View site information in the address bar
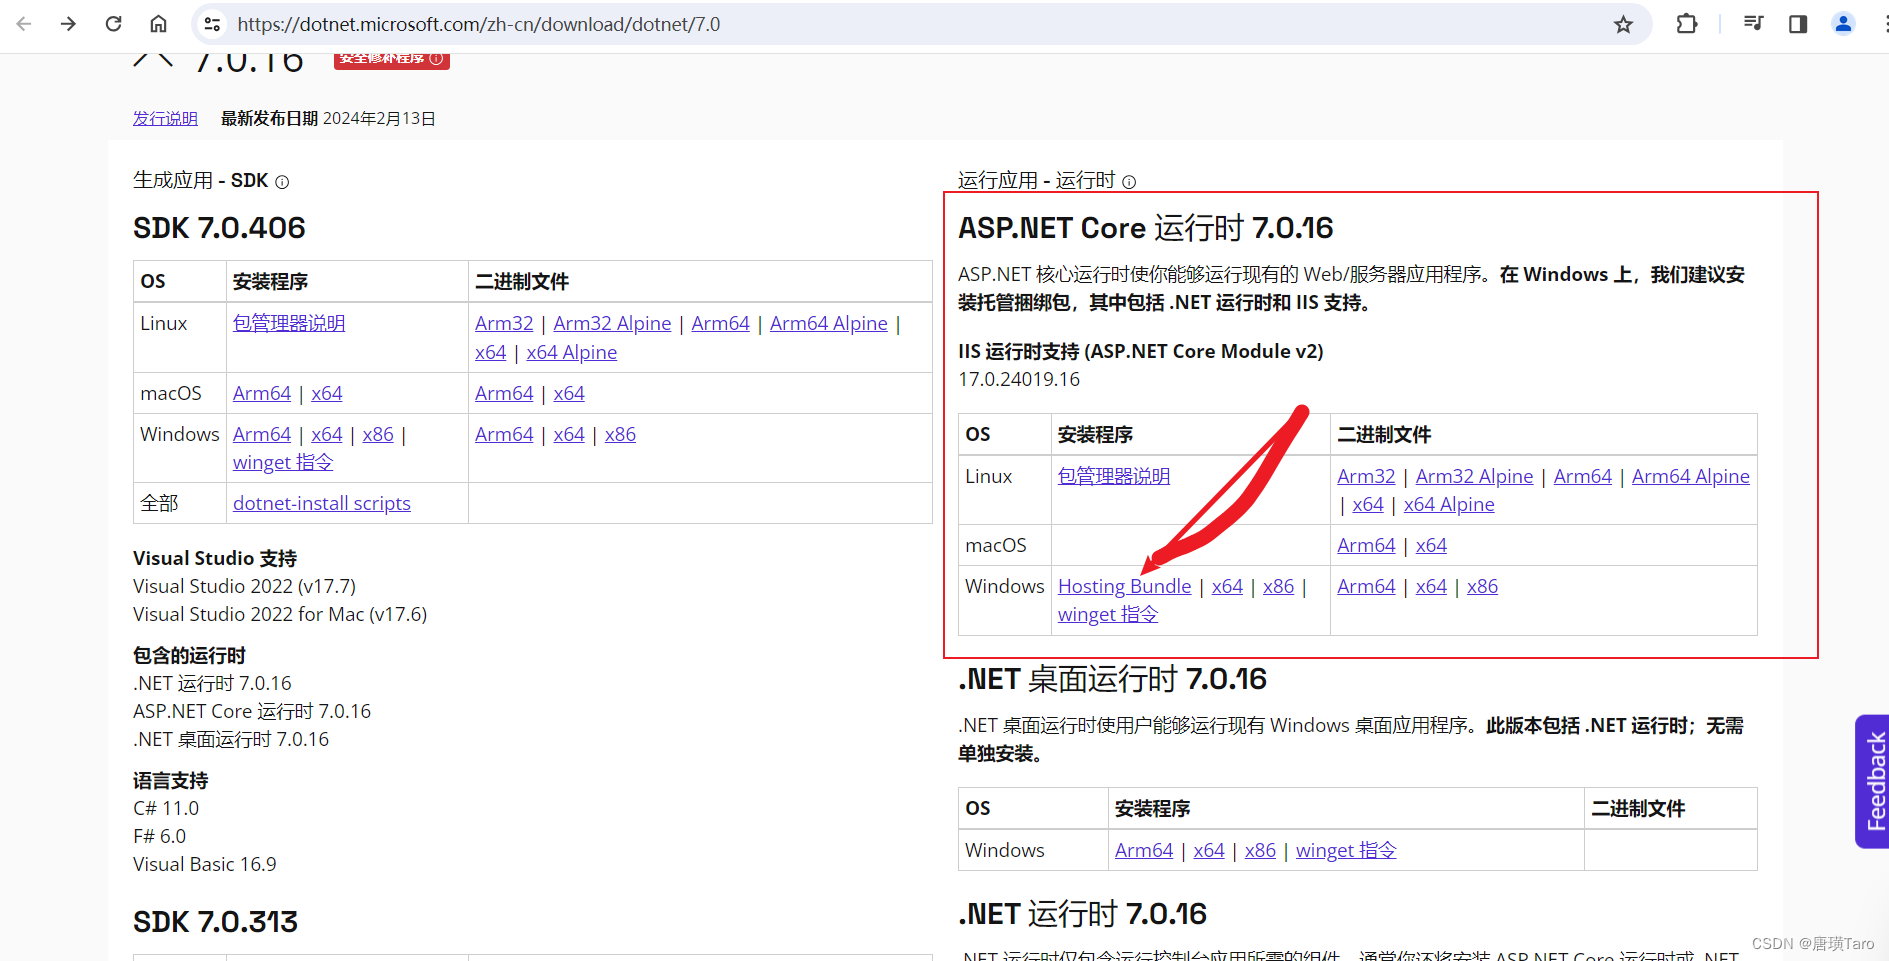This screenshot has width=1889, height=961. pyautogui.click(x=212, y=24)
